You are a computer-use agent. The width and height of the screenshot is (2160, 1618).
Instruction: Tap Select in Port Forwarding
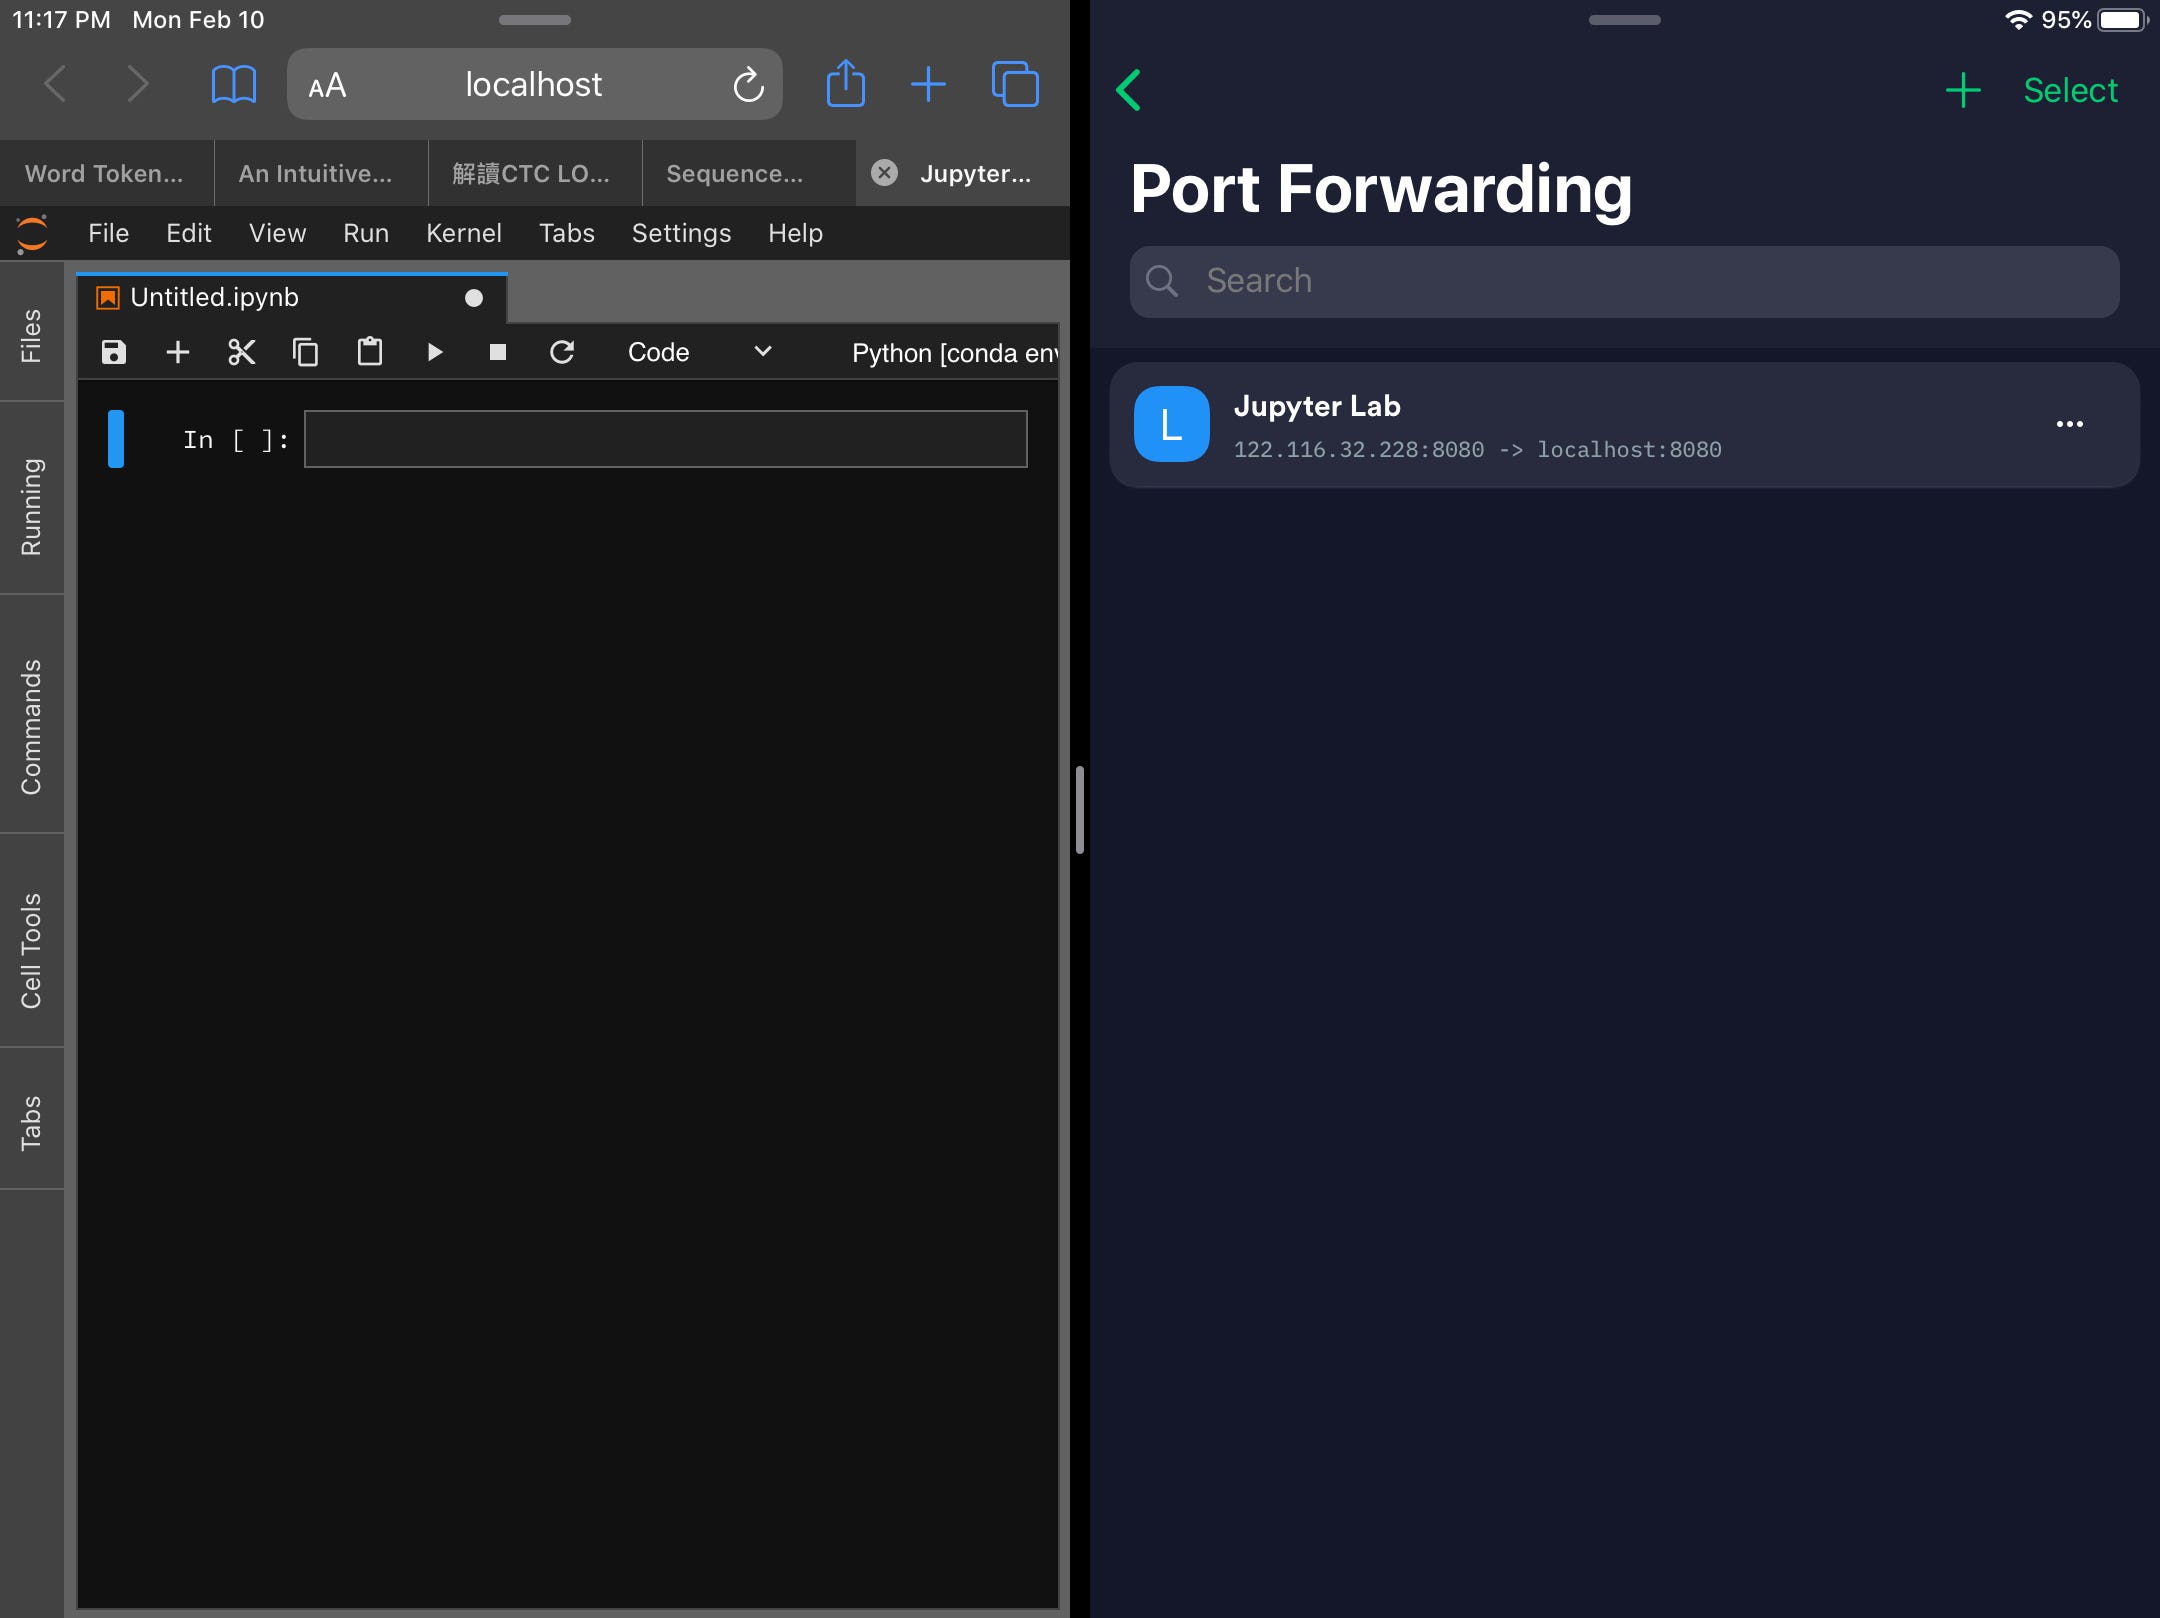point(2070,90)
